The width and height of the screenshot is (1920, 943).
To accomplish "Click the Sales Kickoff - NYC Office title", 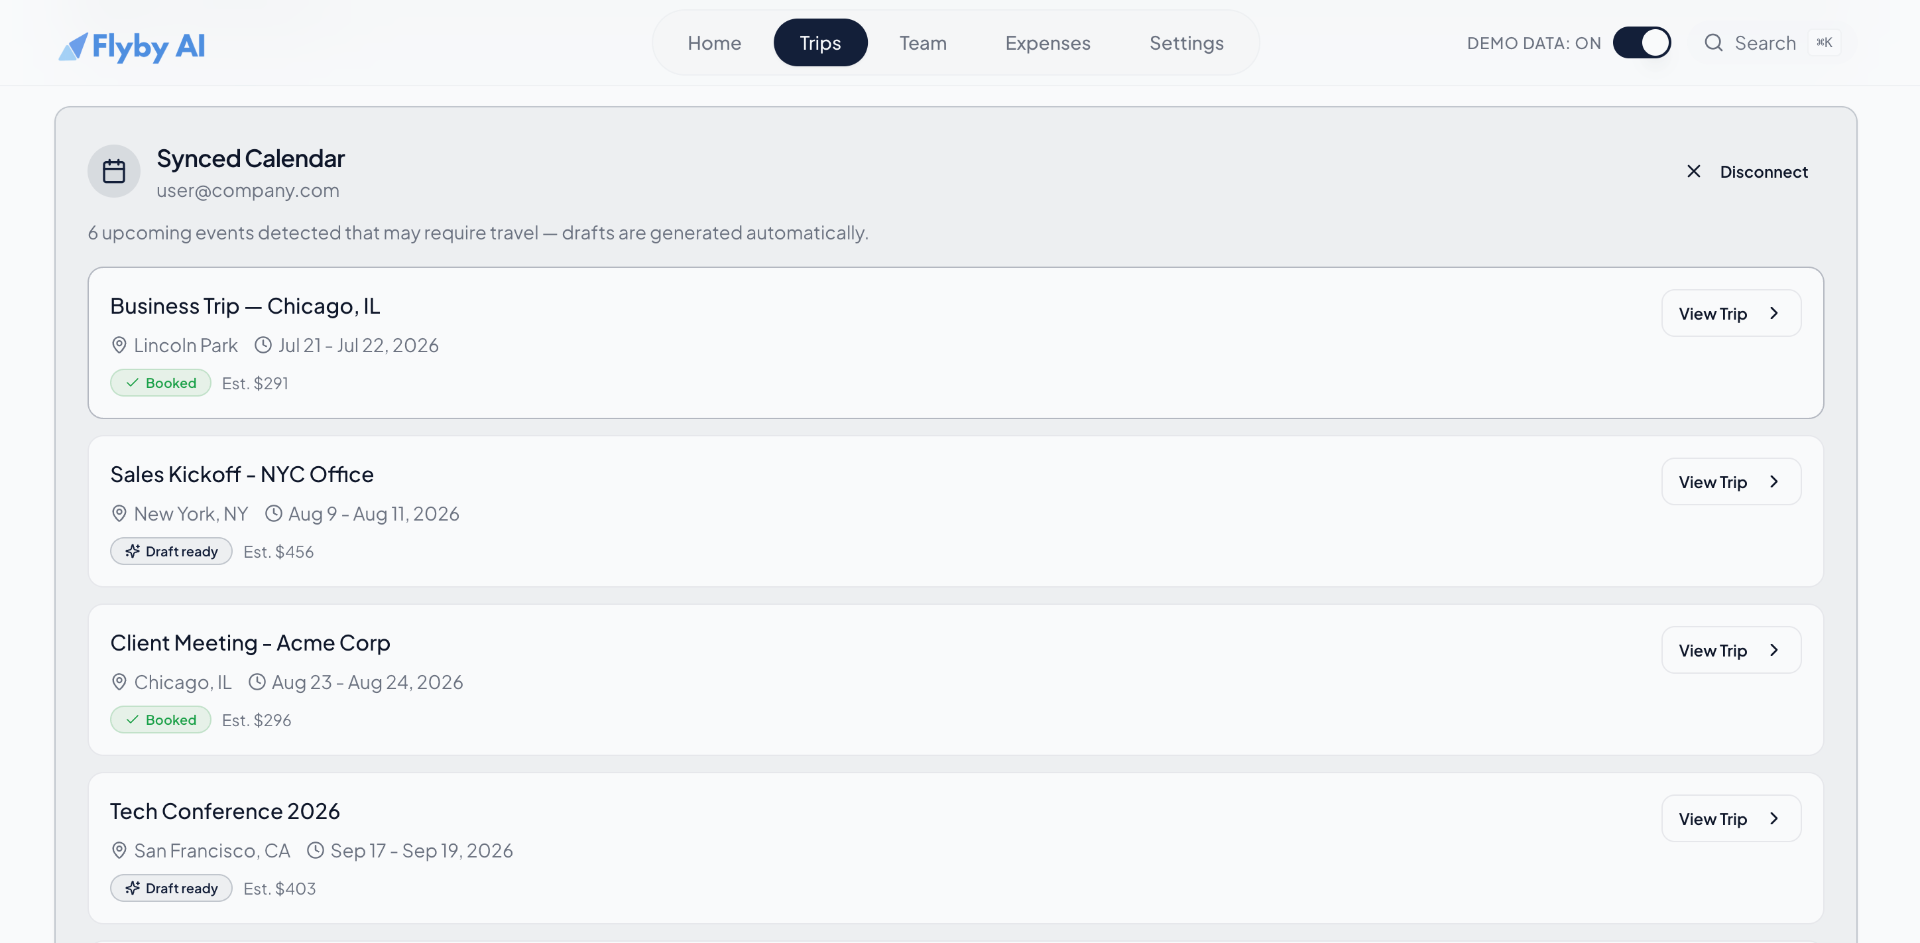I will tap(242, 475).
